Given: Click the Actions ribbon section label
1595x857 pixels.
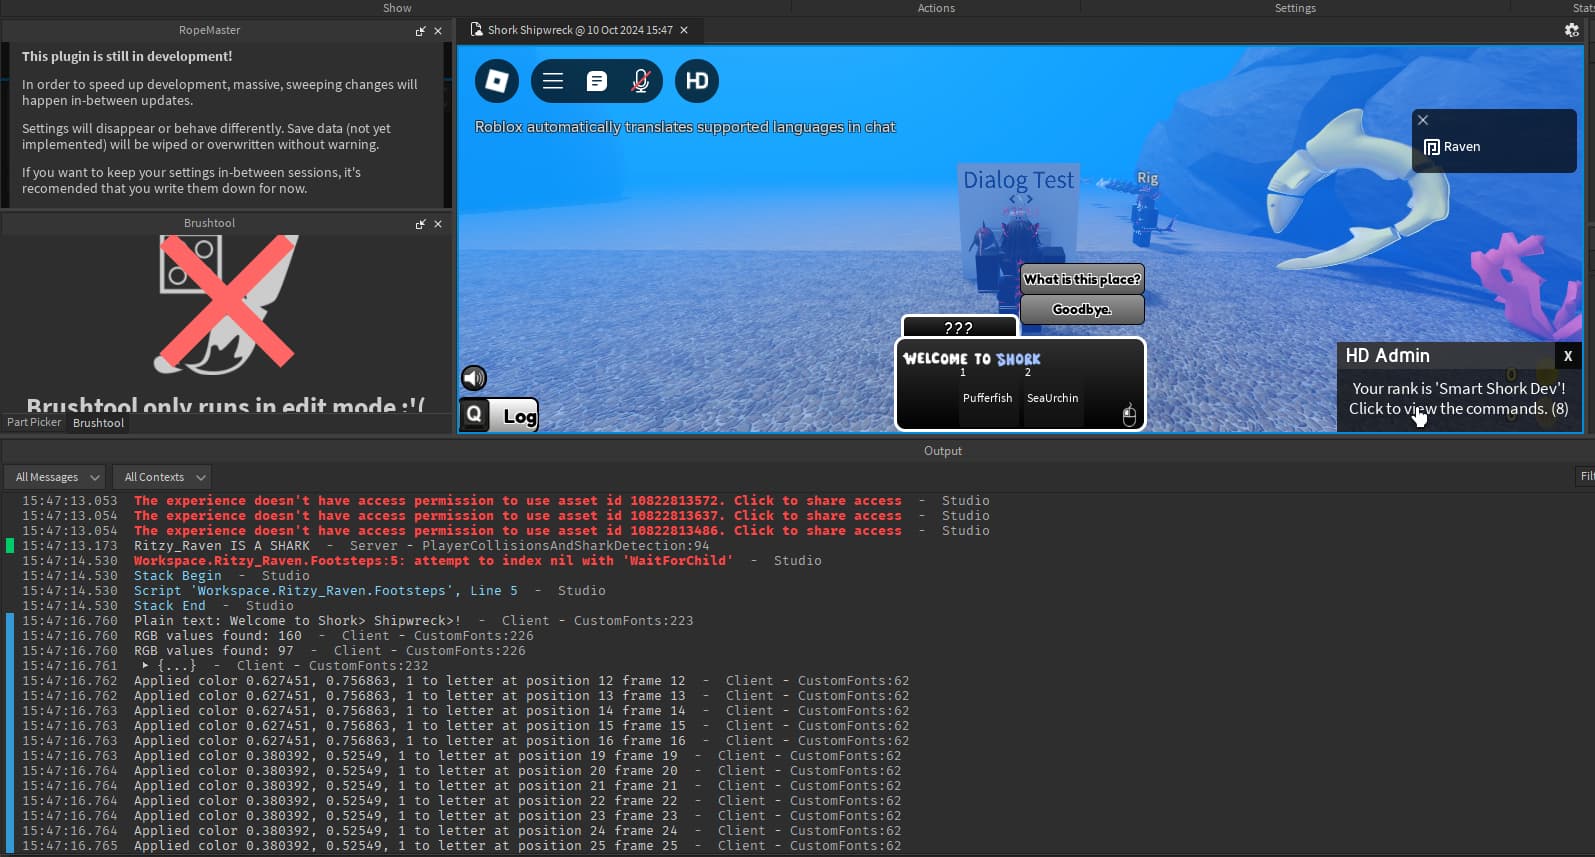Looking at the screenshot, I should click(936, 8).
